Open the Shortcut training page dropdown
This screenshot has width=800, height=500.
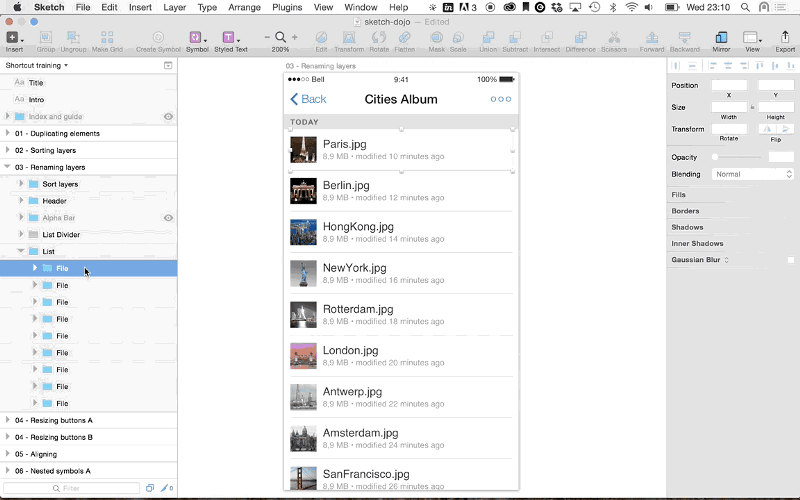37,65
